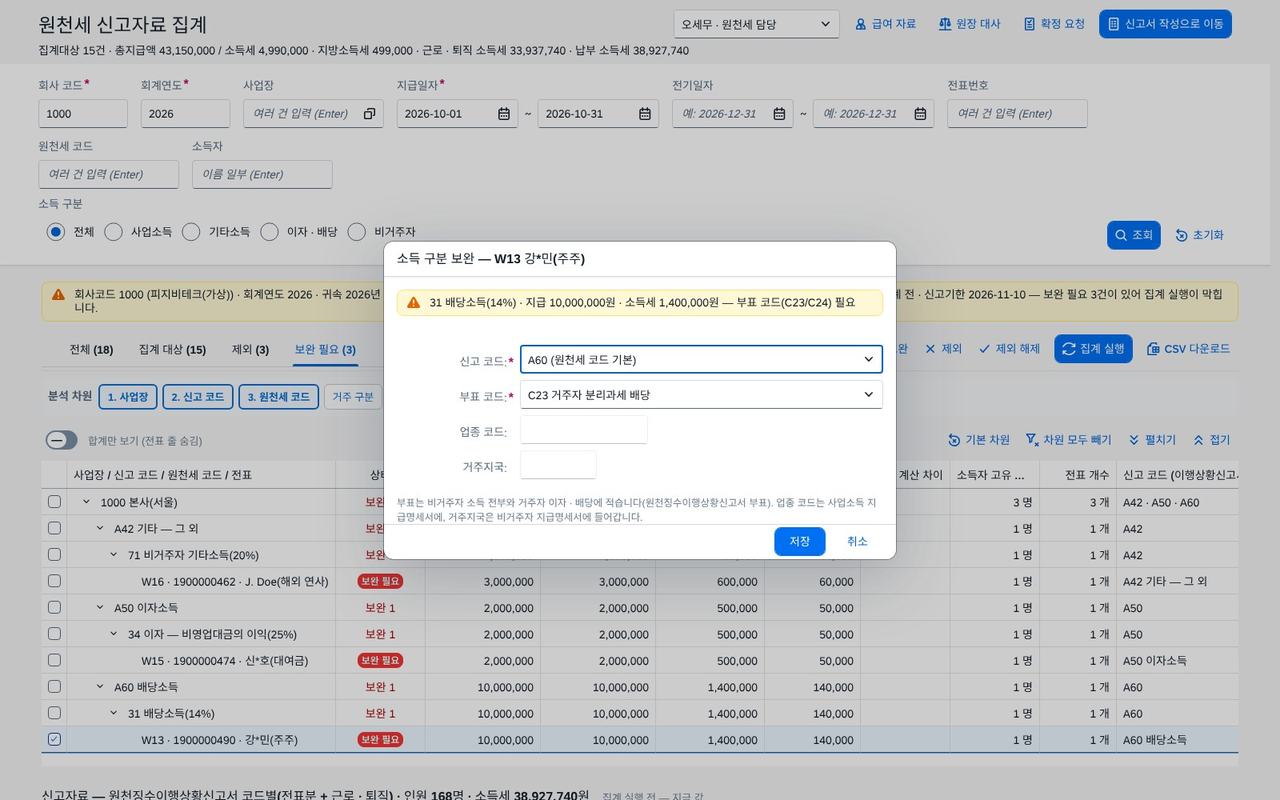This screenshot has height=800, width=1280.
Task: Collapse A42 기타 — 그 외 row
Action: point(100,528)
